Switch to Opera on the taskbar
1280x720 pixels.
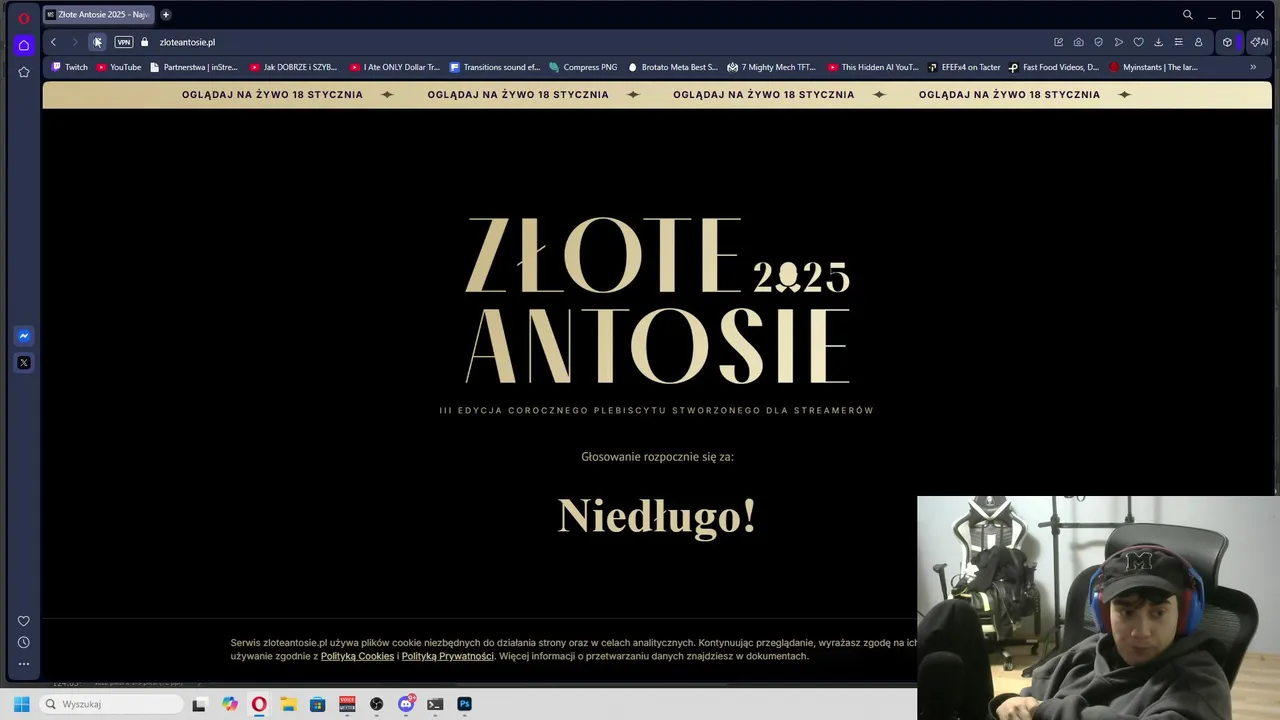click(259, 704)
